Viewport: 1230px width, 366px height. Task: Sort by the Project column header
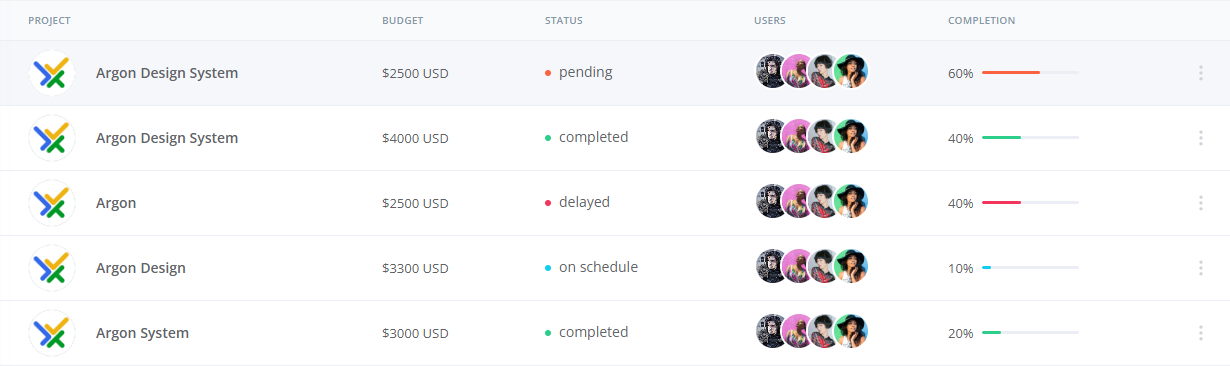tap(49, 21)
